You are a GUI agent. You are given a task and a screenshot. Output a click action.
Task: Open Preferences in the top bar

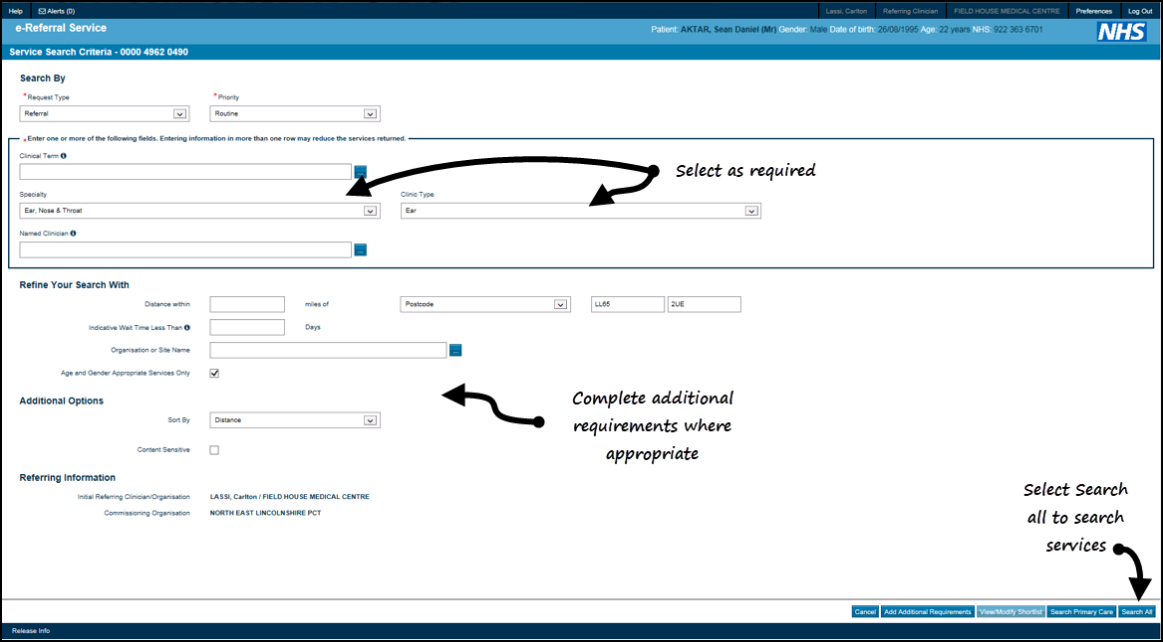[x=1093, y=11]
